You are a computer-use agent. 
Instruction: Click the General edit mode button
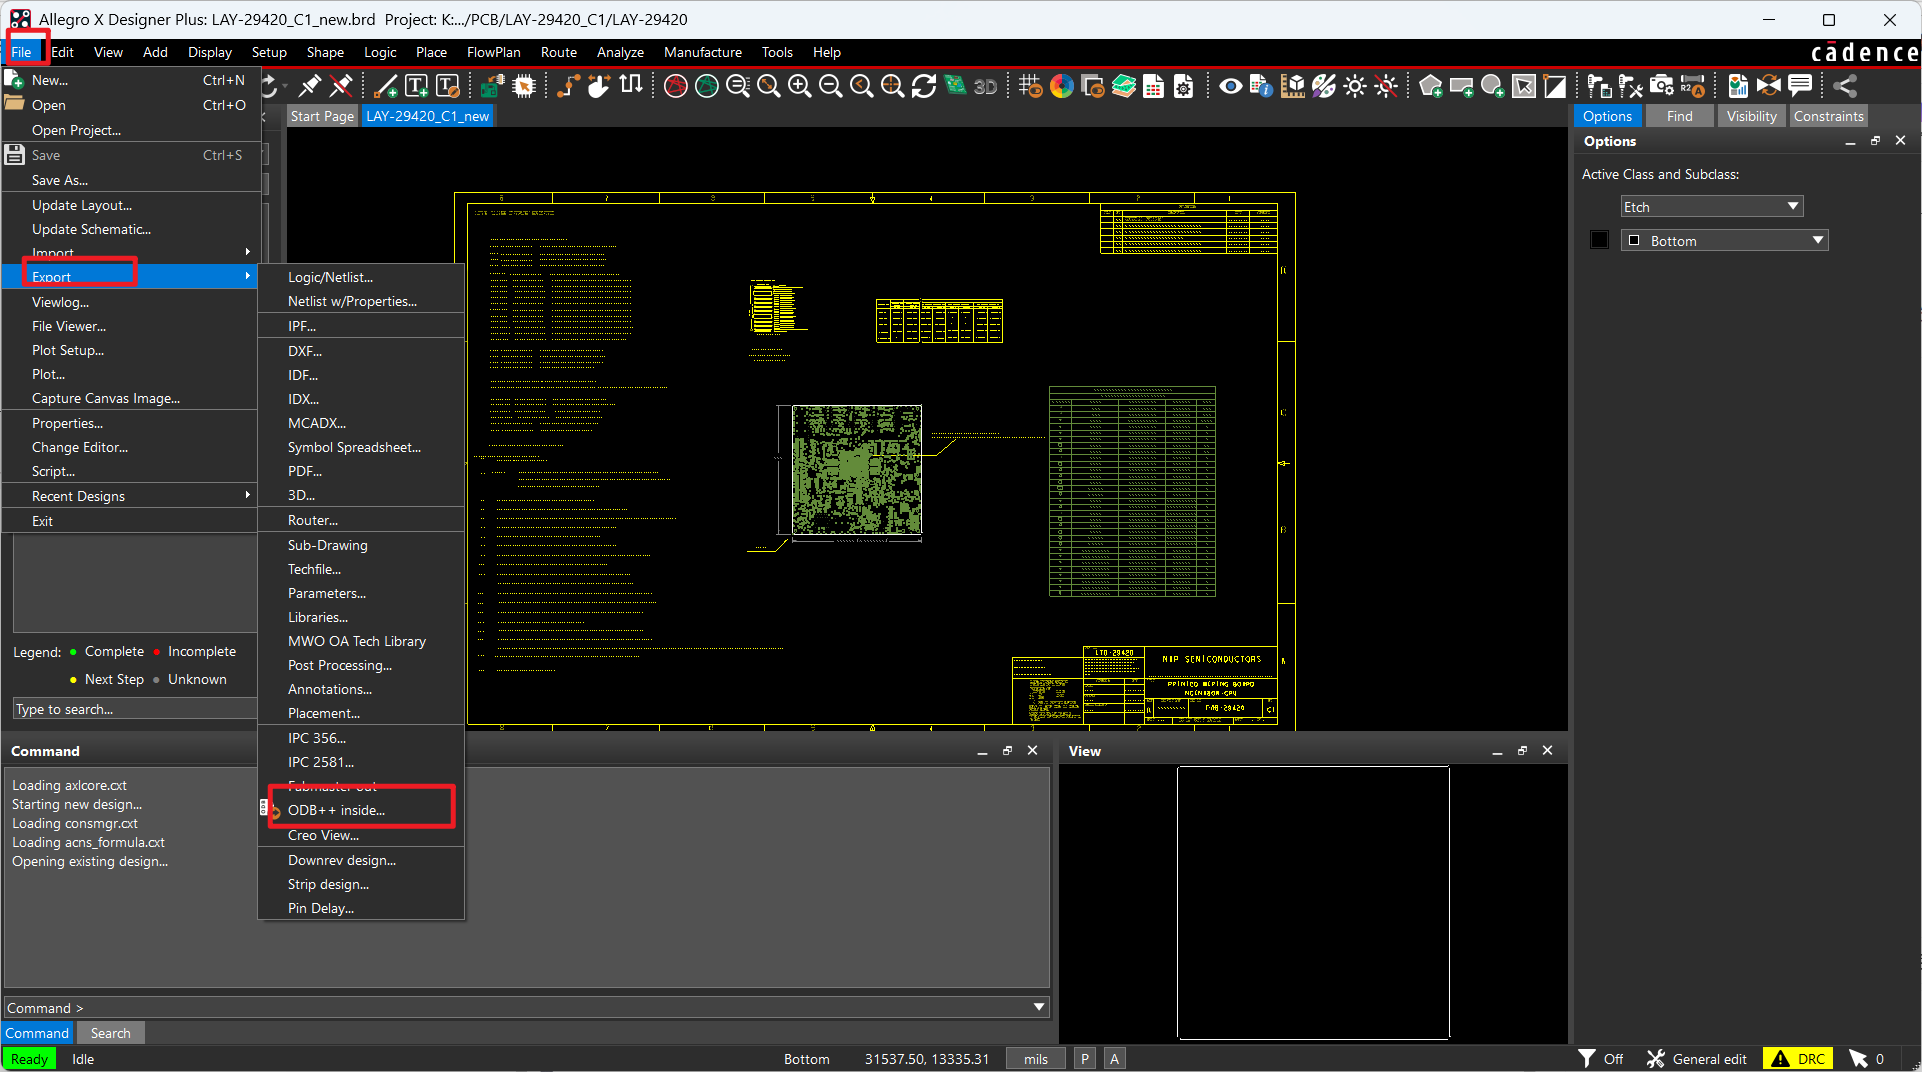(1697, 1059)
